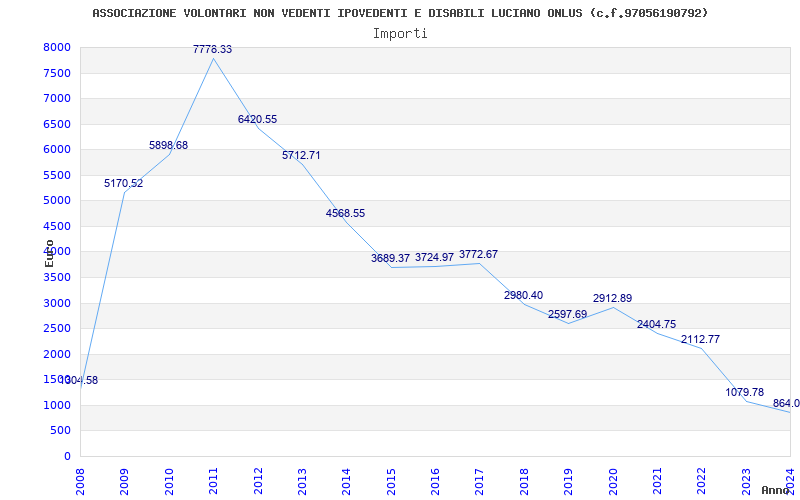The width and height of the screenshot is (800, 500).
Task: Click the 7776.33 peak value label
Action: point(213,49)
